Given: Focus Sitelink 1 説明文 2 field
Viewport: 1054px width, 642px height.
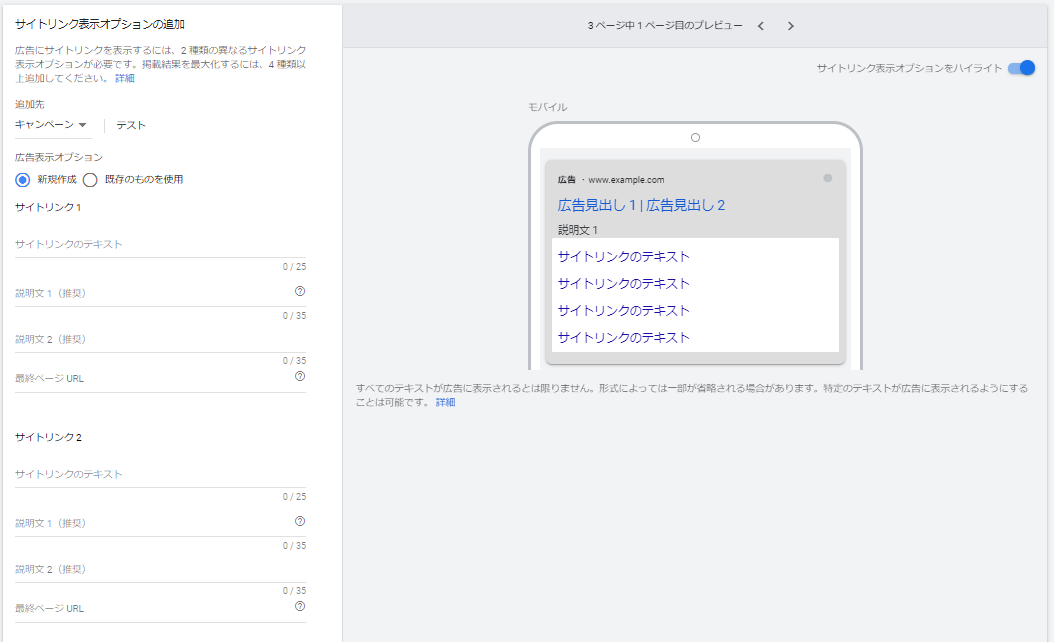Looking at the screenshot, I should (x=160, y=339).
